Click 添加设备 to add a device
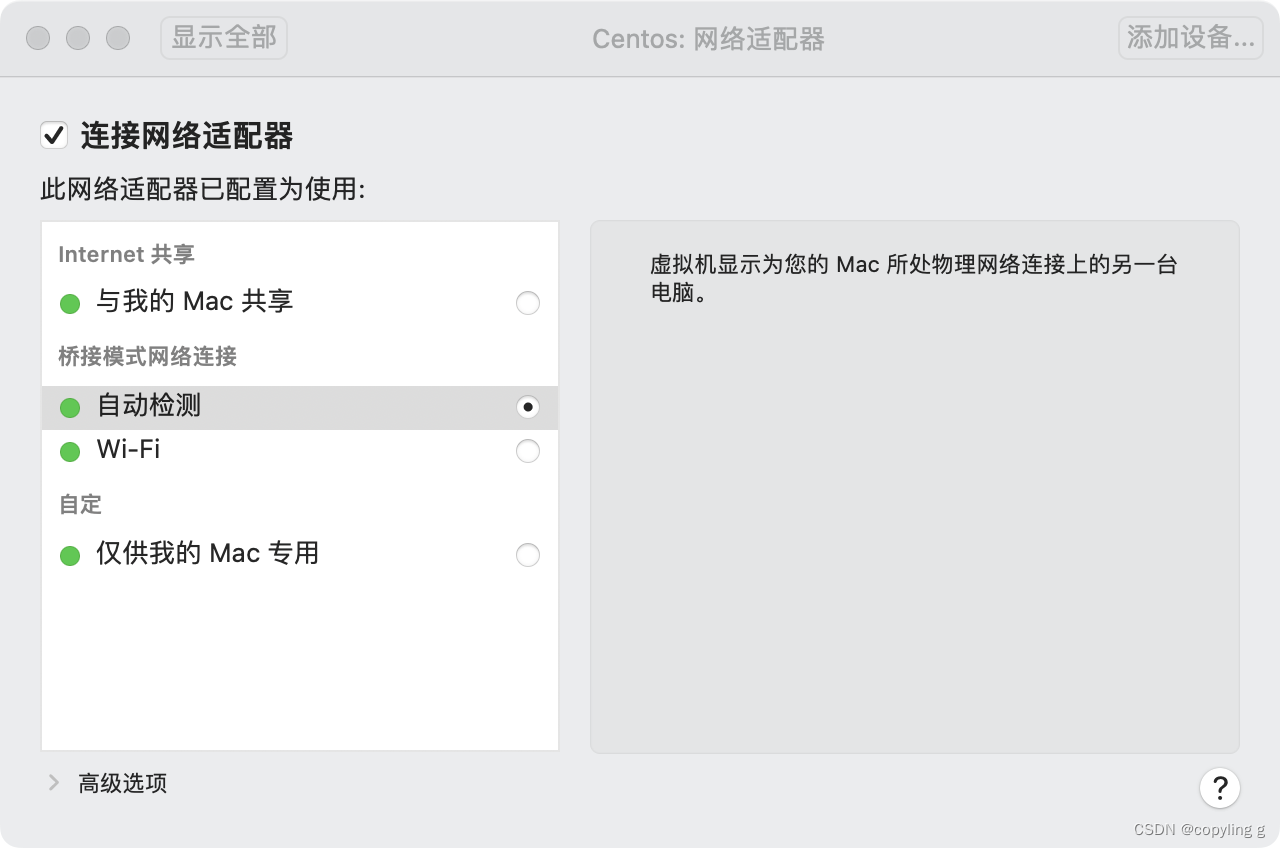This screenshot has height=848, width=1280. coord(1190,38)
